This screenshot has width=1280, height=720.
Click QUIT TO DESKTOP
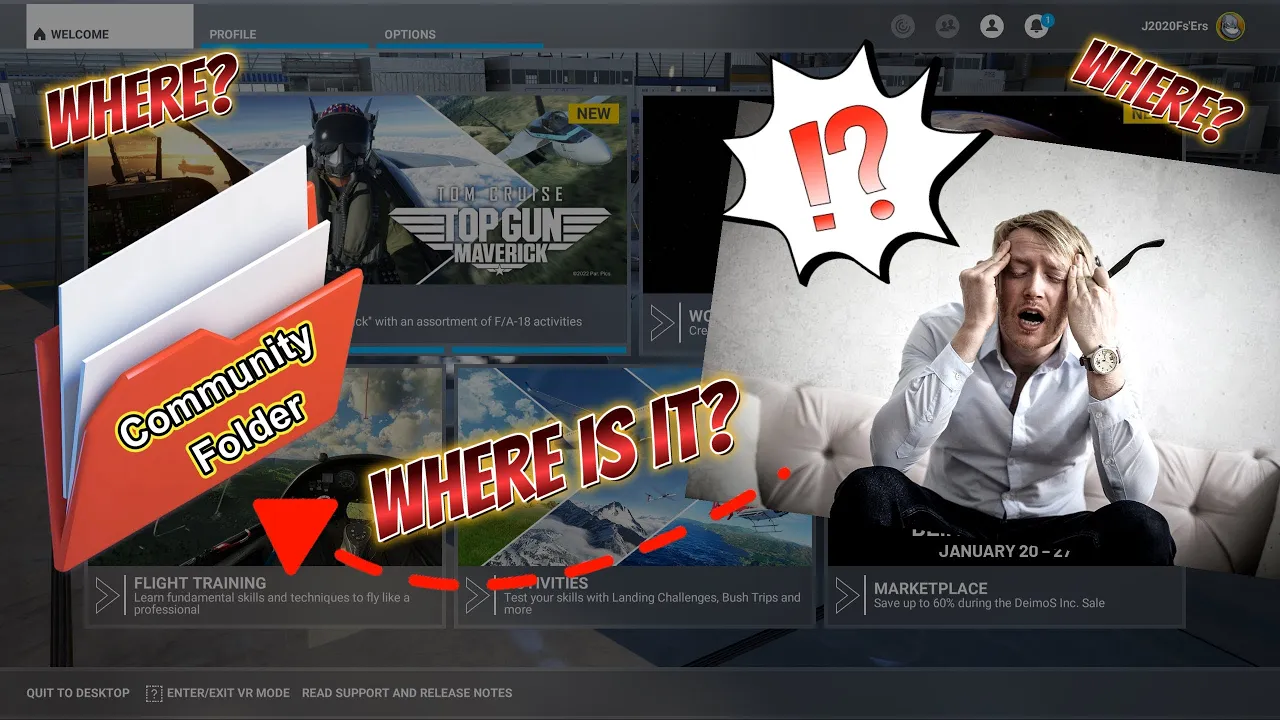78,693
